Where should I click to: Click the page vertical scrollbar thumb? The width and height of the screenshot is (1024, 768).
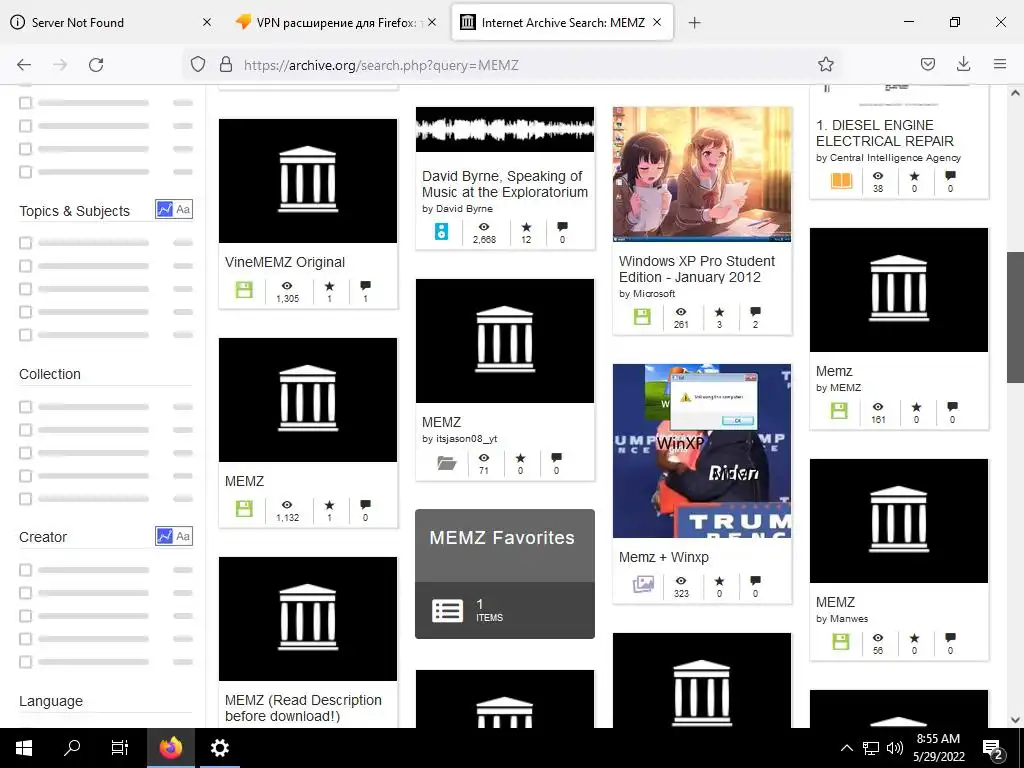pos(1015,317)
